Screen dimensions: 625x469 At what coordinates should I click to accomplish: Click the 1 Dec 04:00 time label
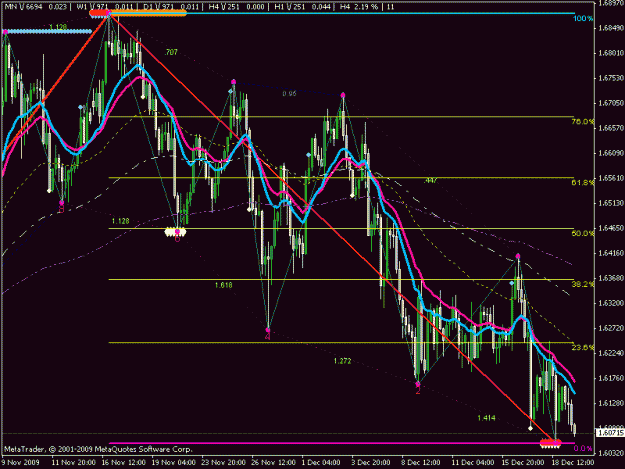tap(321, 463)
